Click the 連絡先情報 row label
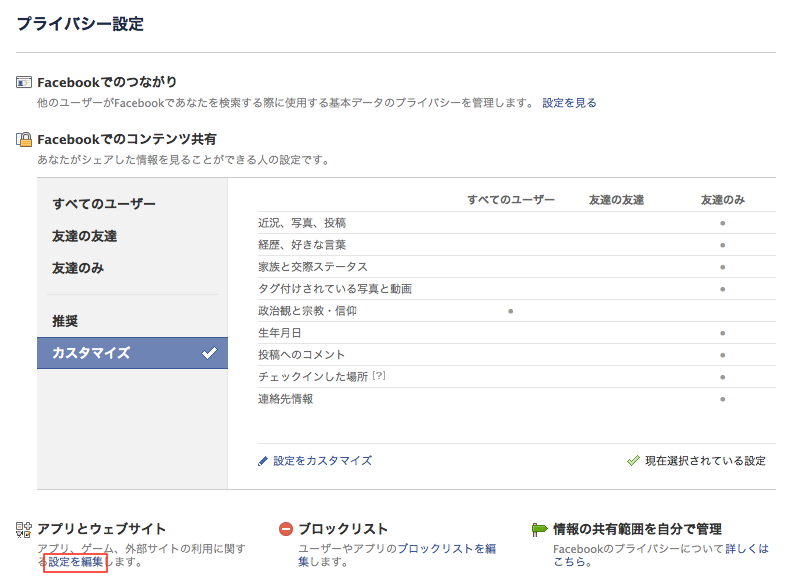Image resolution: width=788 pixels, height=586 pixels. (285, 399)
